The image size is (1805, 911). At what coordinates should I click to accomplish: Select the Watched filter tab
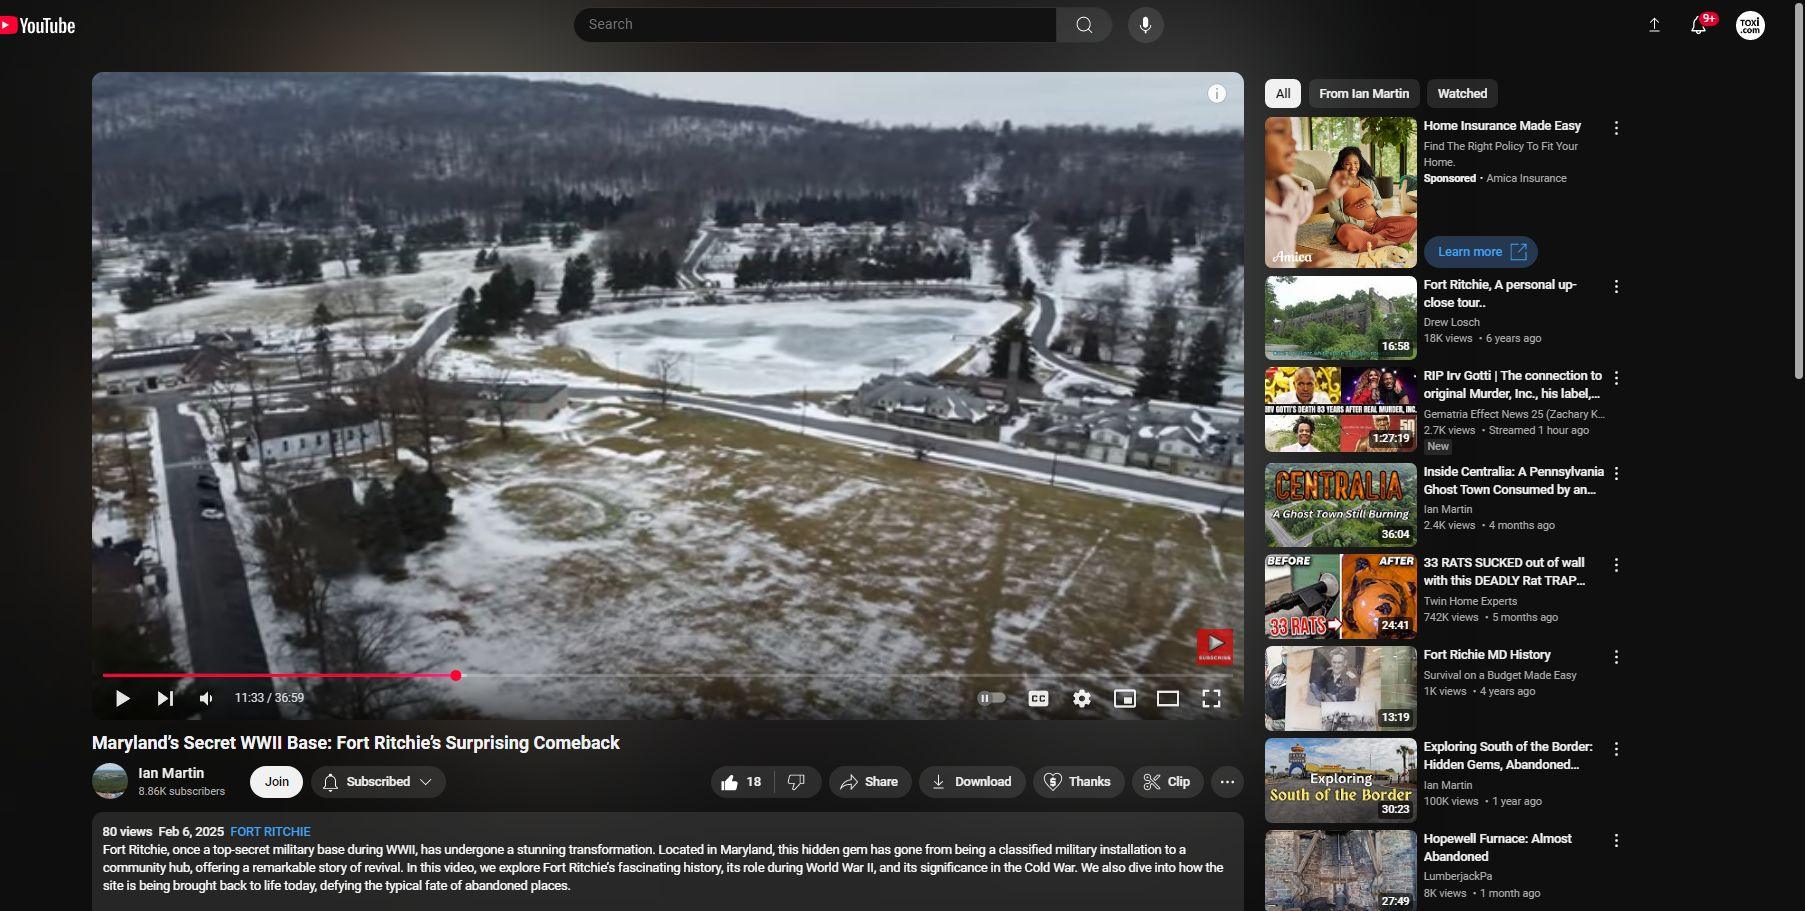pos(1462,93)
